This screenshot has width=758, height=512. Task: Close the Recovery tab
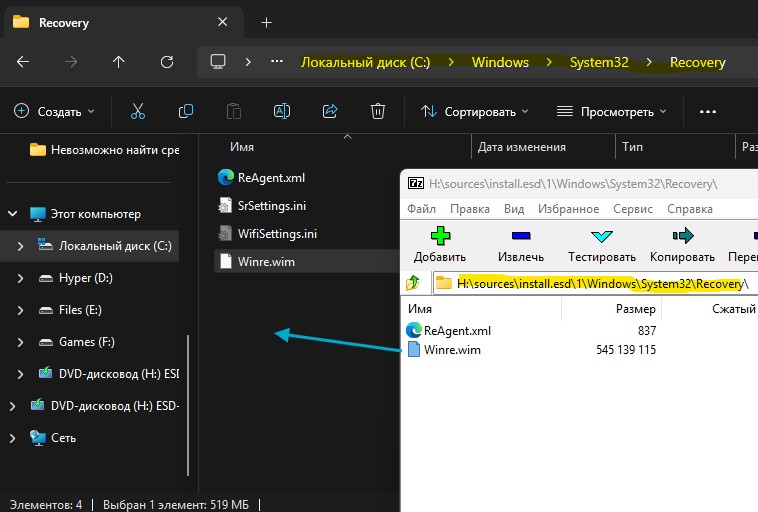tap(222, 22)
